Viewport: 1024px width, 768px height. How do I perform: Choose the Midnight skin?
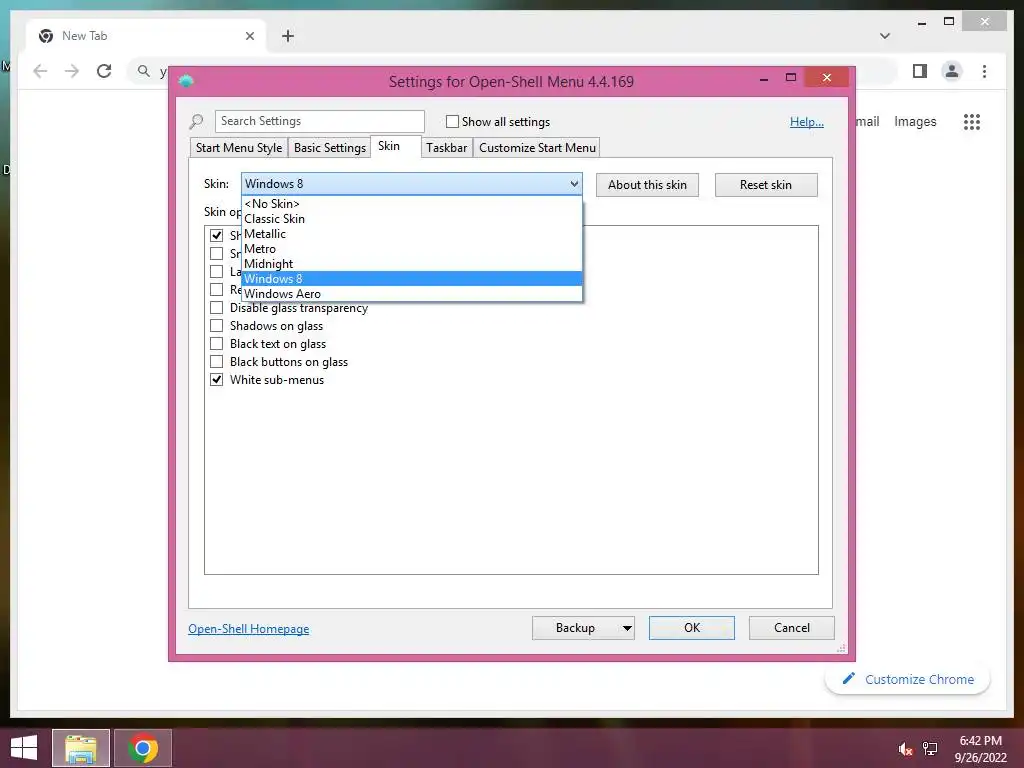pos(411,264)
